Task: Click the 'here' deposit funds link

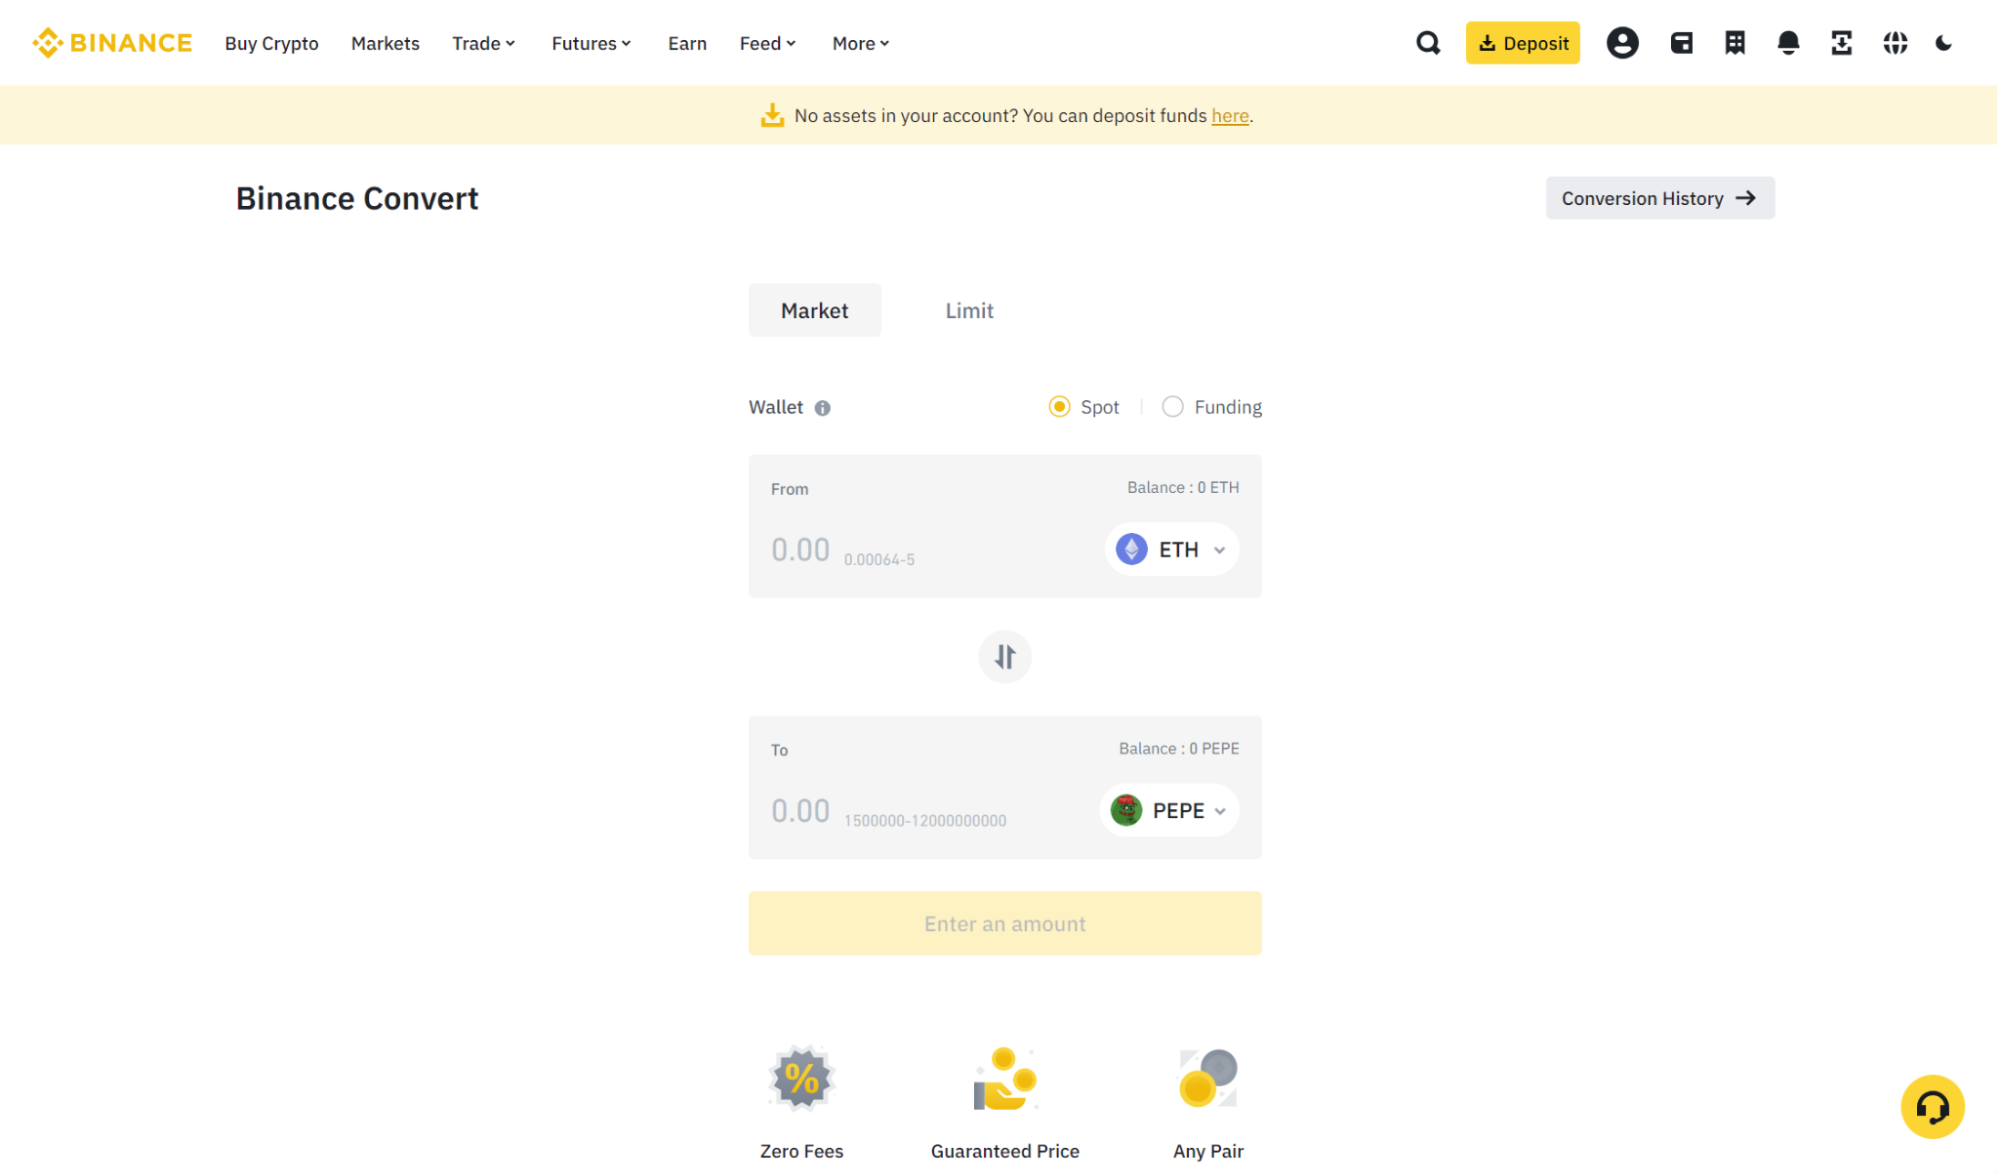Action: (1230, 116)
